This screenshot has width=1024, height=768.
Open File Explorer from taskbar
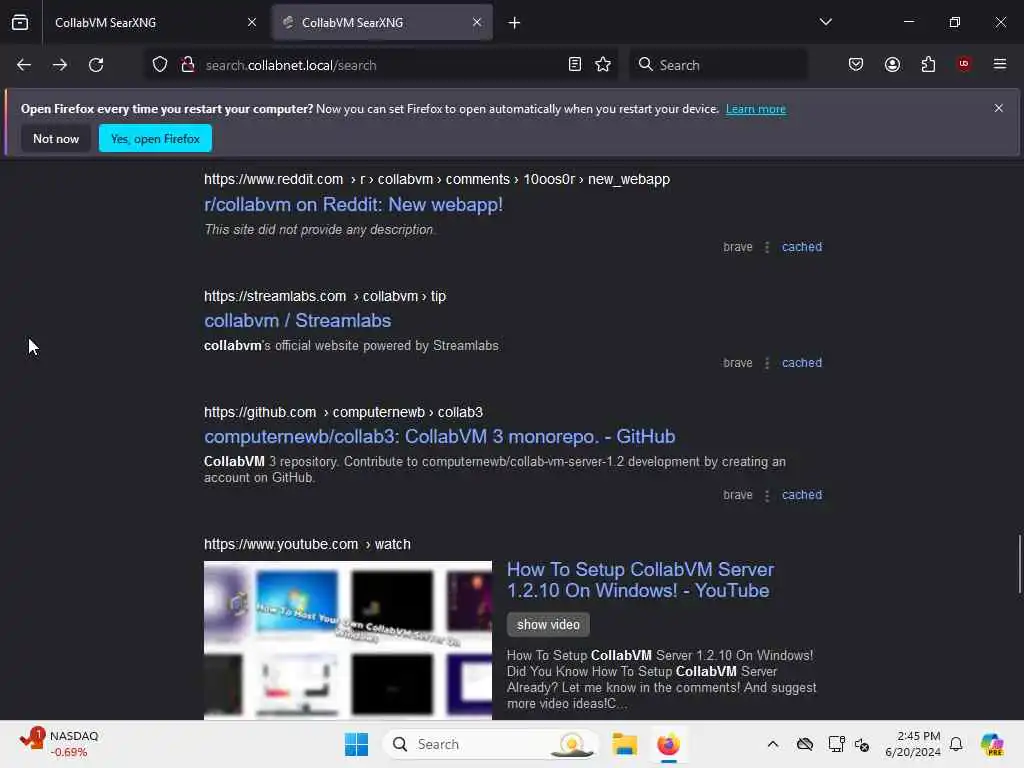(x=624, y=744)
